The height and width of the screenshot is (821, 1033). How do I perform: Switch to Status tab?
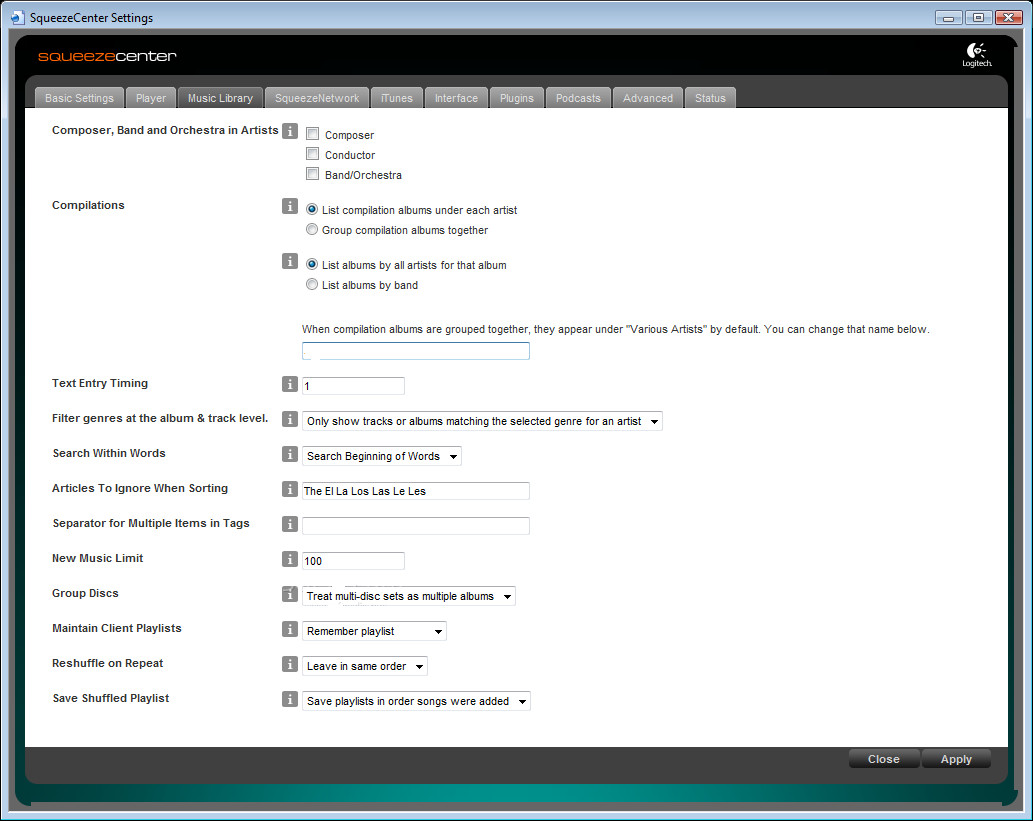coord(710,98)
